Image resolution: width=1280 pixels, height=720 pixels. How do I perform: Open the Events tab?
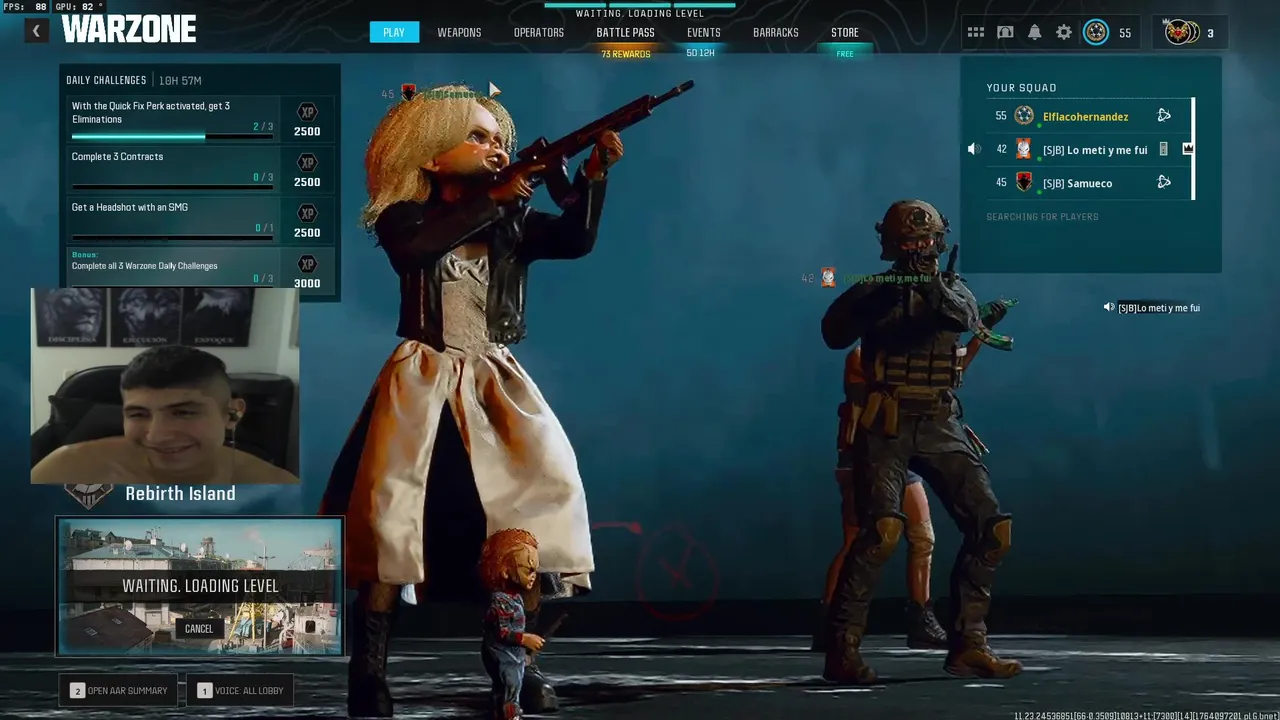[x=703, y=33]
